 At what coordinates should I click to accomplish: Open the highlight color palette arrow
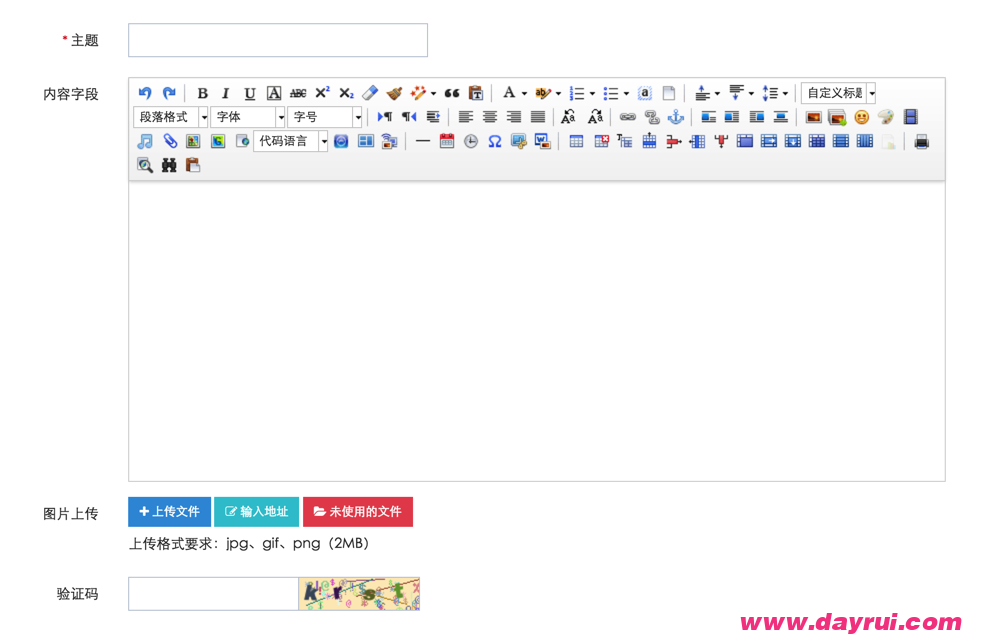(x=558, y=93)
